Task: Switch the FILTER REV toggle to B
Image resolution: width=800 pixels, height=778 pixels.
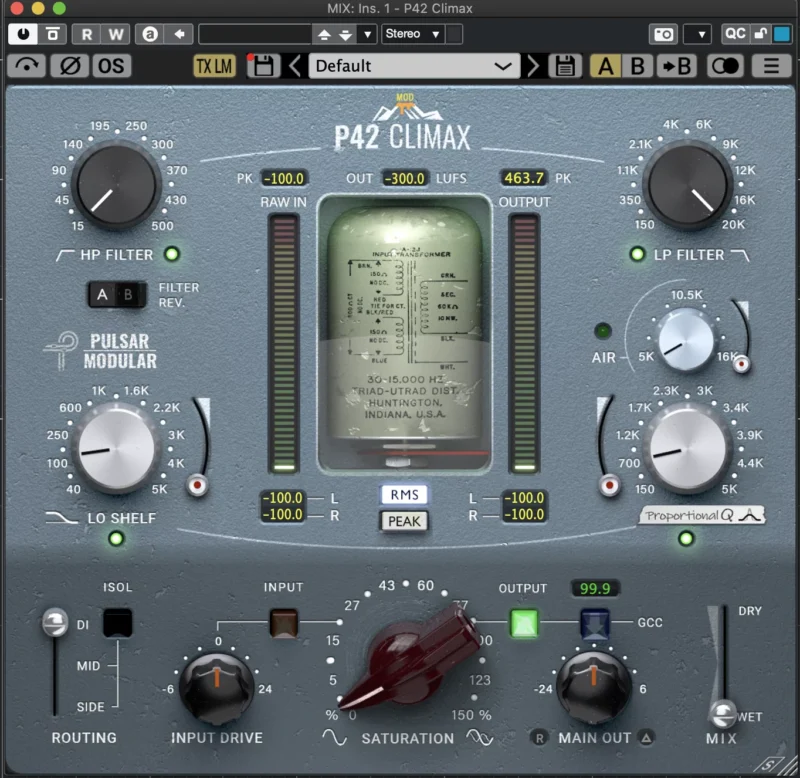Action: coord(127,295)
